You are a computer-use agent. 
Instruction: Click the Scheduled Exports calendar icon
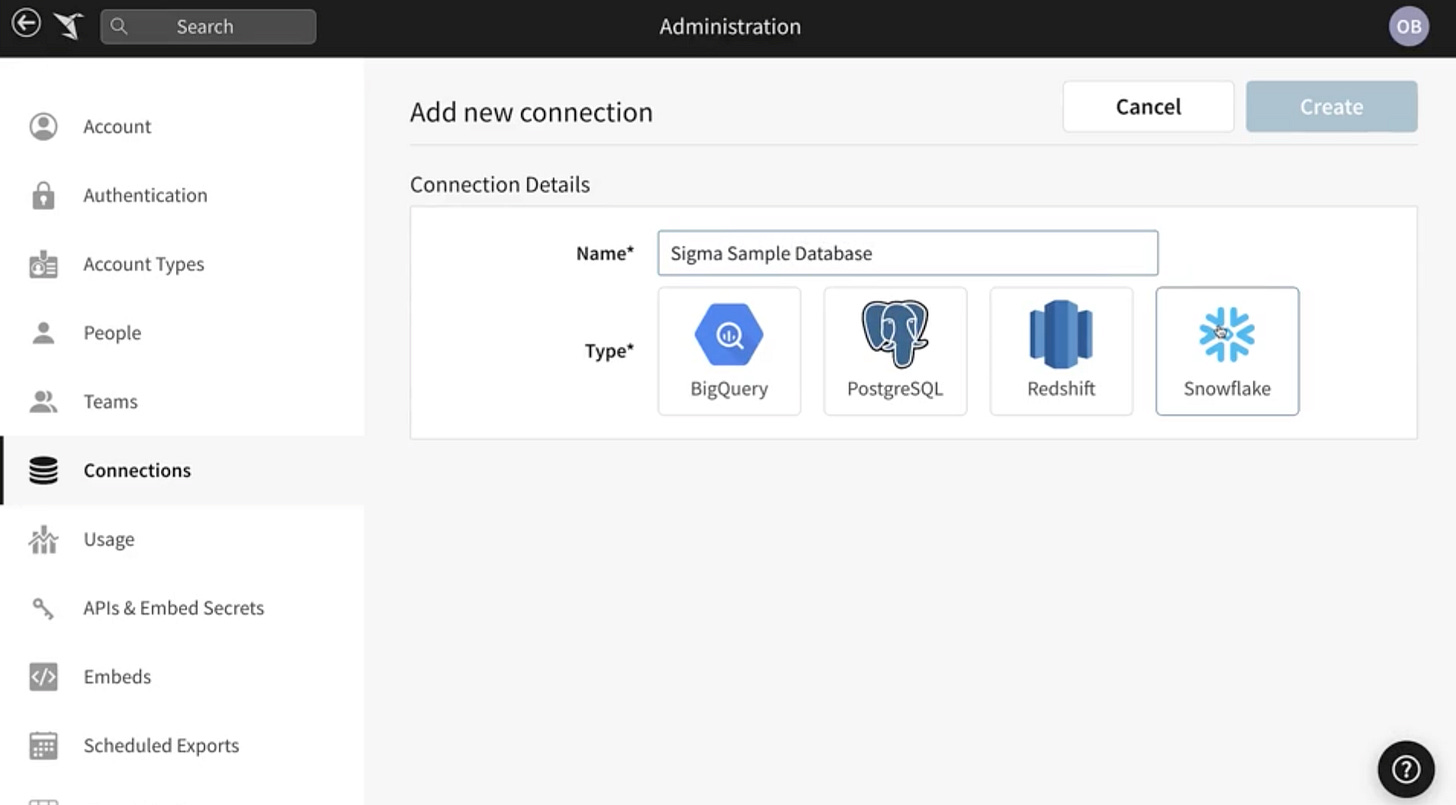43,746
